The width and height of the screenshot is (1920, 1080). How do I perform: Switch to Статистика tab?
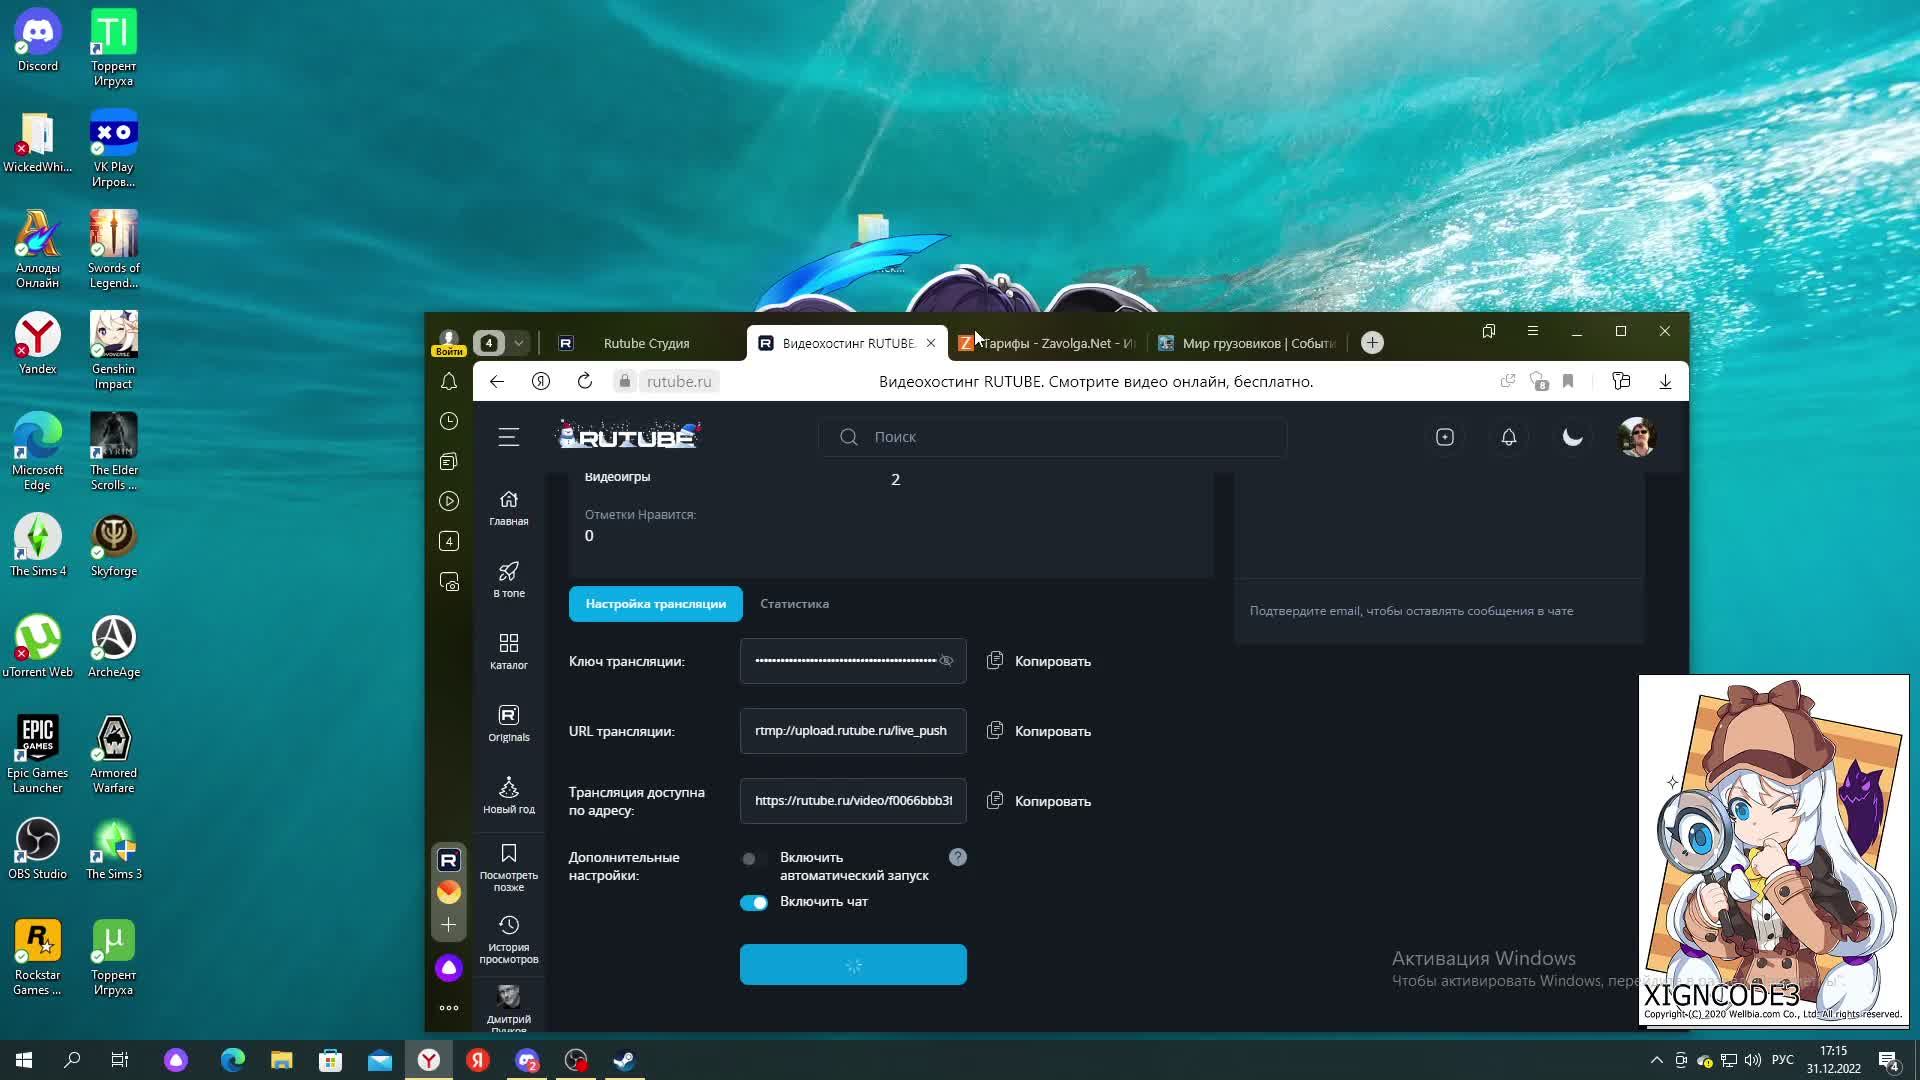[794, 604]
